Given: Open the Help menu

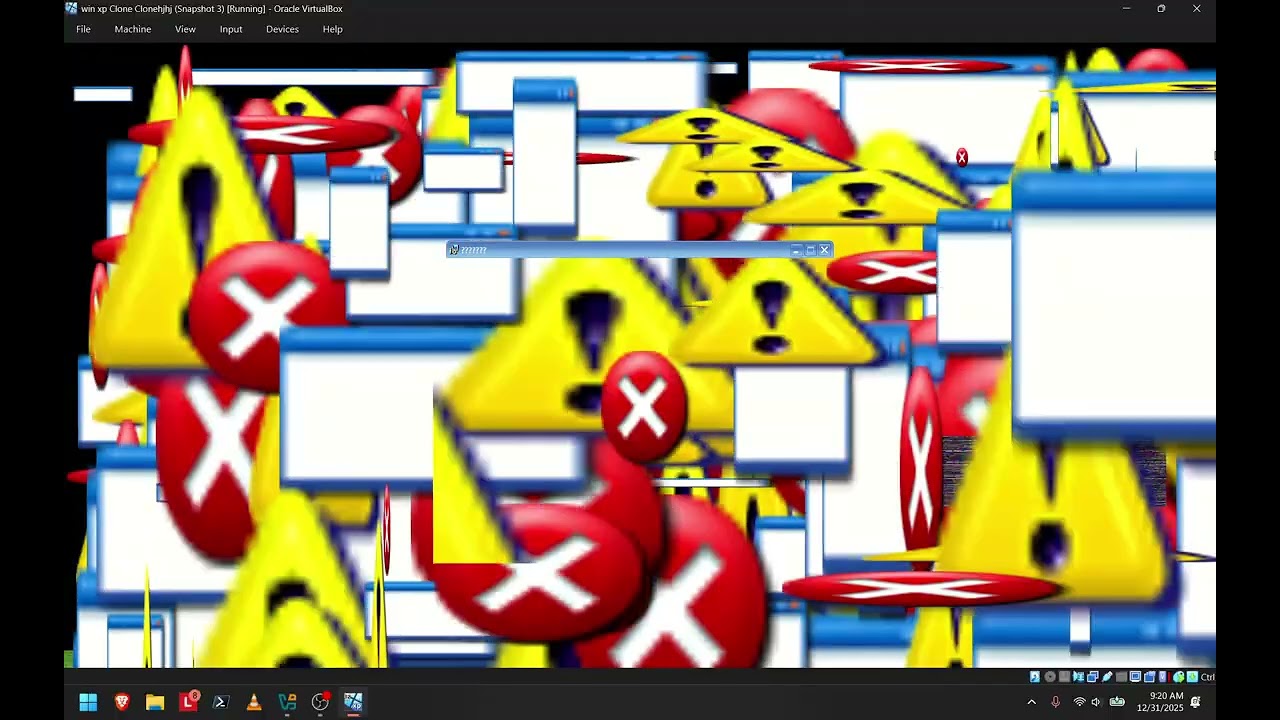Looking at the screenshot, I should (332, 29).
